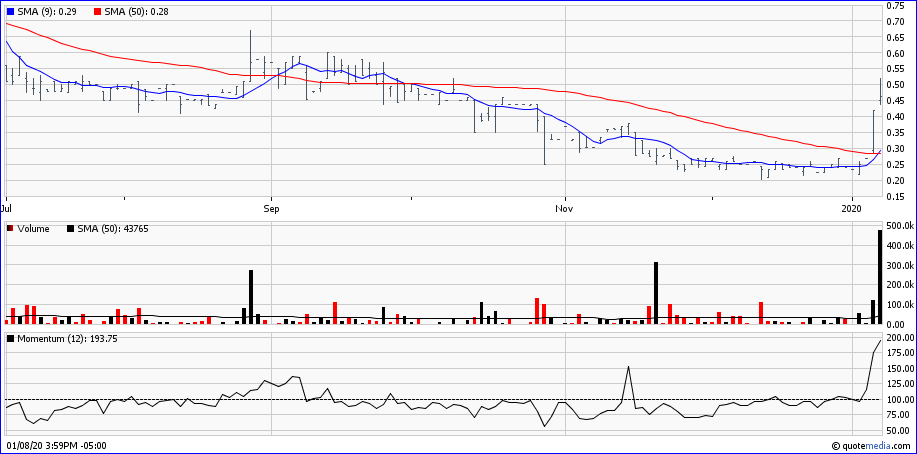The image size is (917, 454).
Task: Click the 0.15 price axis value
Action: (895, 197)
